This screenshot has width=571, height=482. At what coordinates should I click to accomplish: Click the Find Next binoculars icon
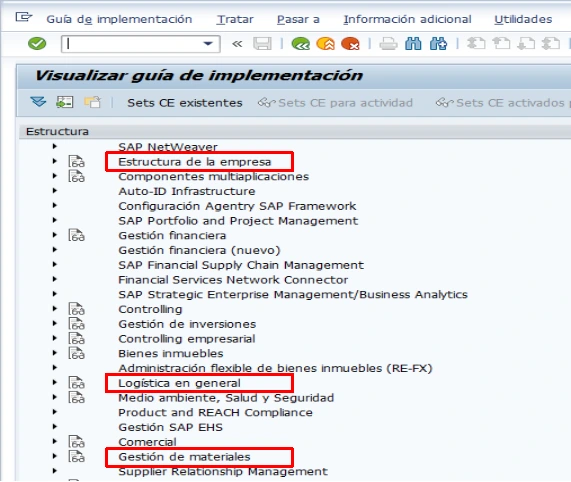438,44
